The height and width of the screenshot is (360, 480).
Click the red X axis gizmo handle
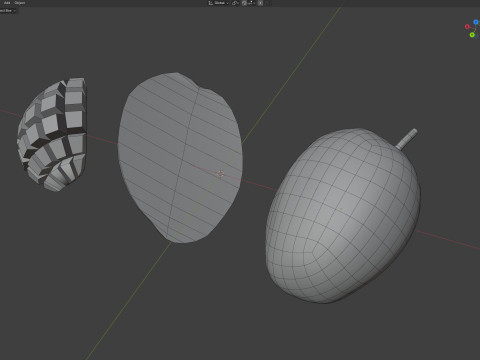click(467, 27)
